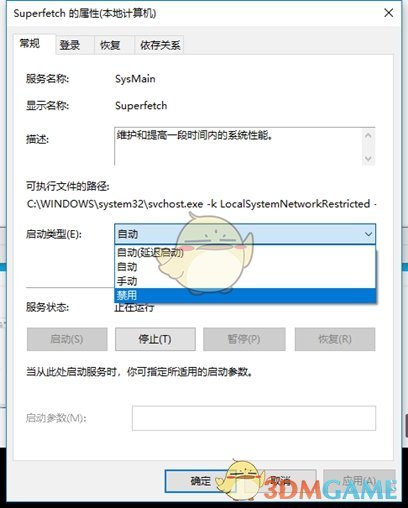Screen dimensions: 408x508
Task: Open the 依存关系 tab
Action: pos(159,45)
